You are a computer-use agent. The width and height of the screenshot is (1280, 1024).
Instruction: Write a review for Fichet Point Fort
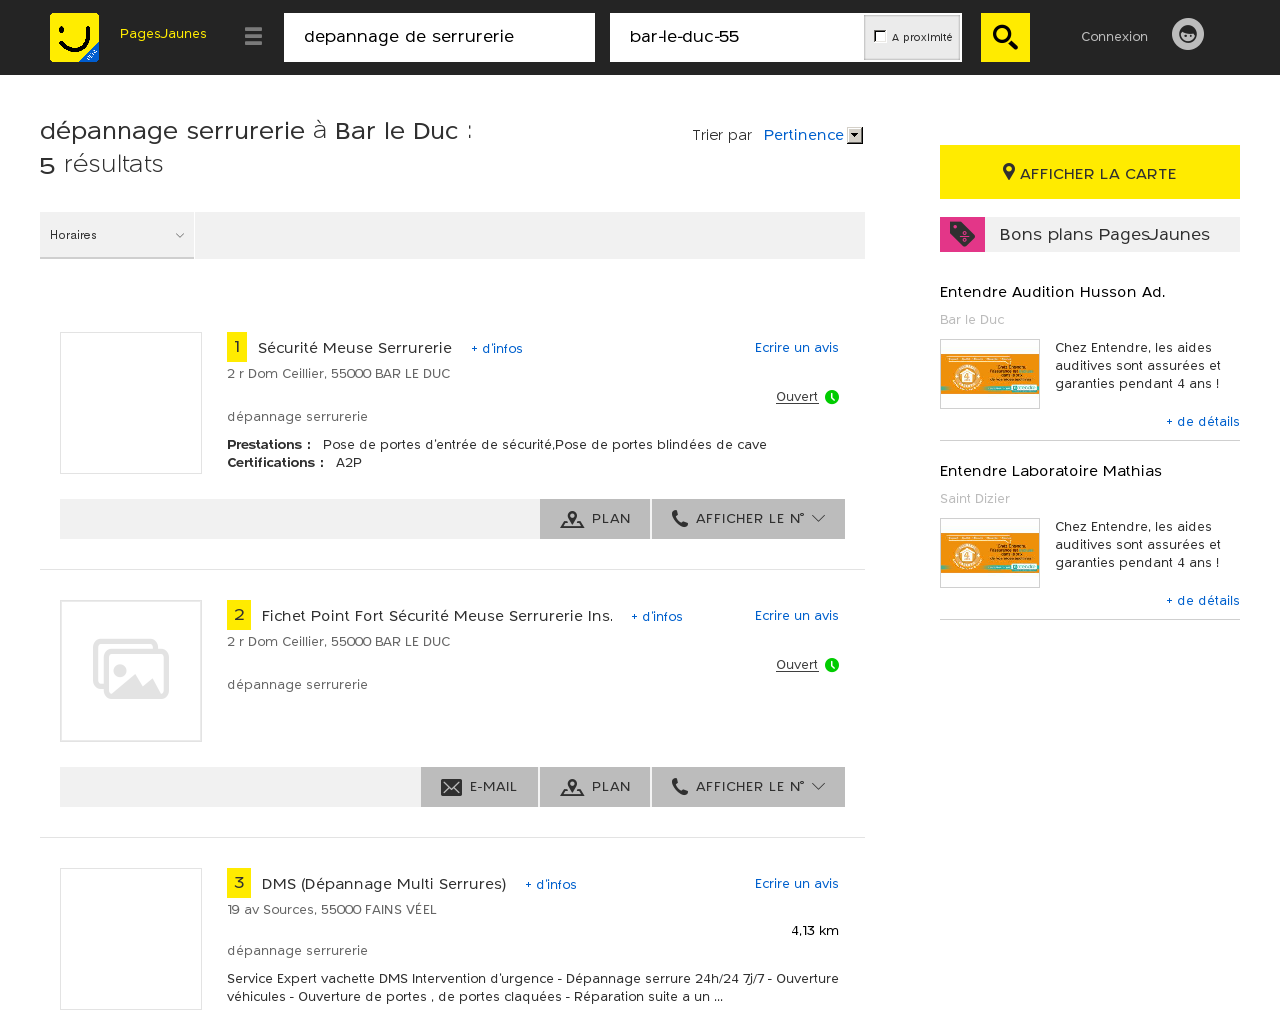tap(797, 616)
